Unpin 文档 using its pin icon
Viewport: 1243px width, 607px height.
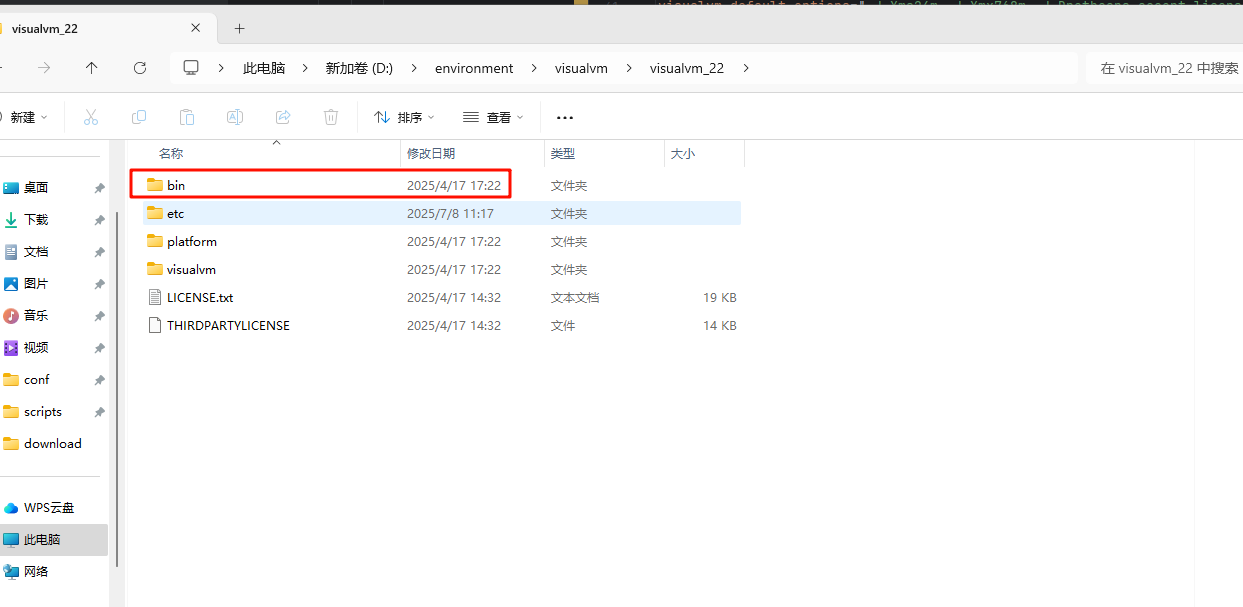(x=99, y=252)
